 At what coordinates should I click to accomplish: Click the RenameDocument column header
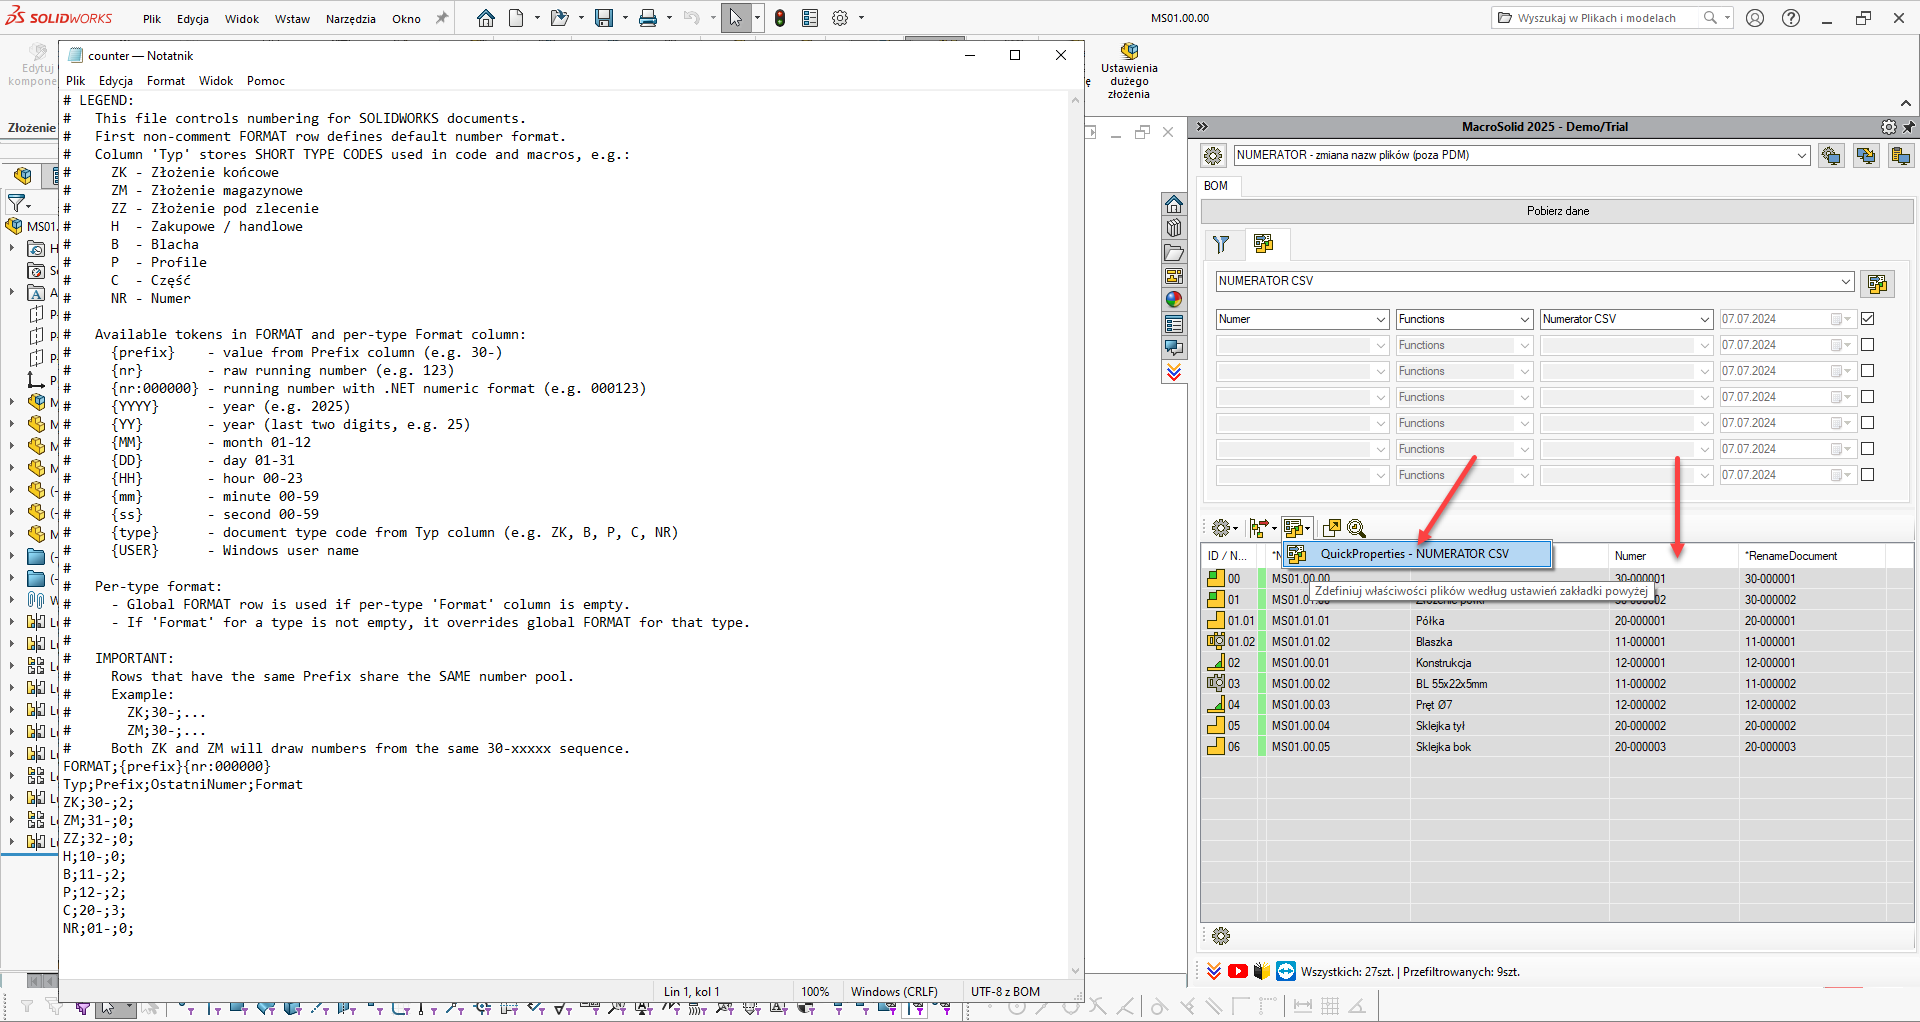(1792, 556)
